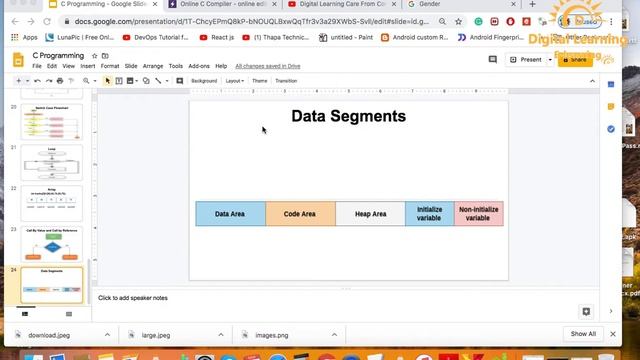
Task: Switch to Online C Compiler tab
Action: pyautogui.click(x=223, y=4)
